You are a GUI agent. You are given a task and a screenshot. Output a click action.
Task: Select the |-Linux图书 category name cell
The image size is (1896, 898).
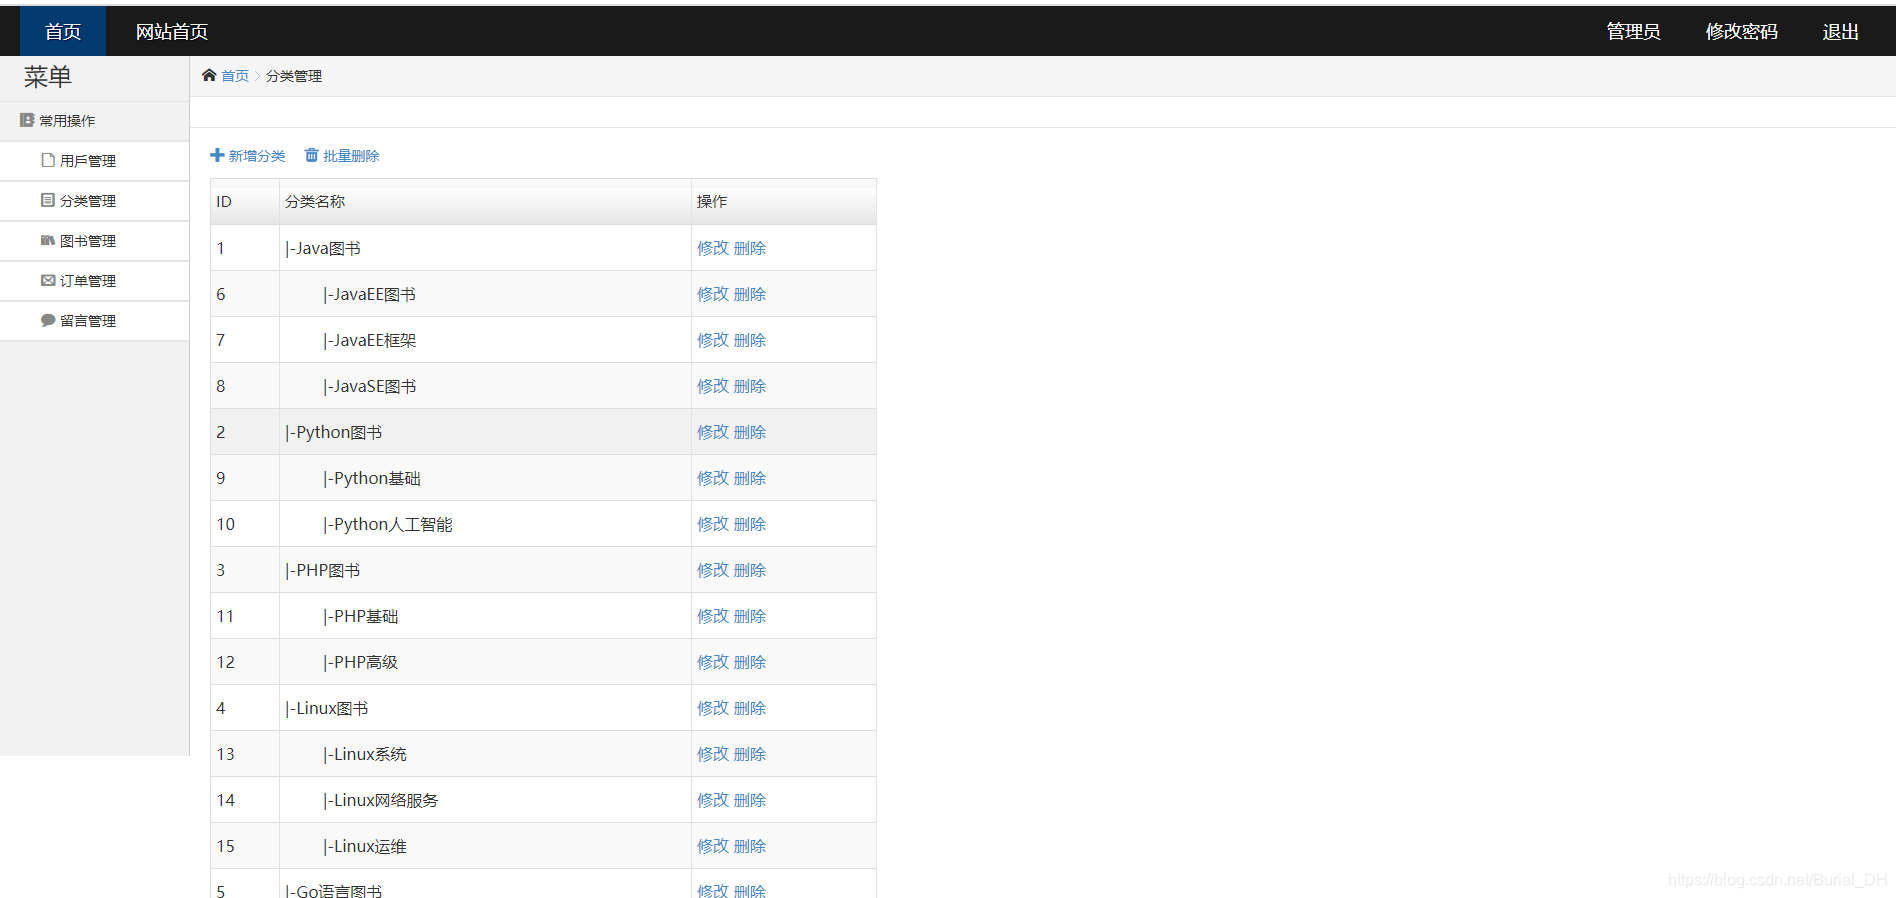485,708
